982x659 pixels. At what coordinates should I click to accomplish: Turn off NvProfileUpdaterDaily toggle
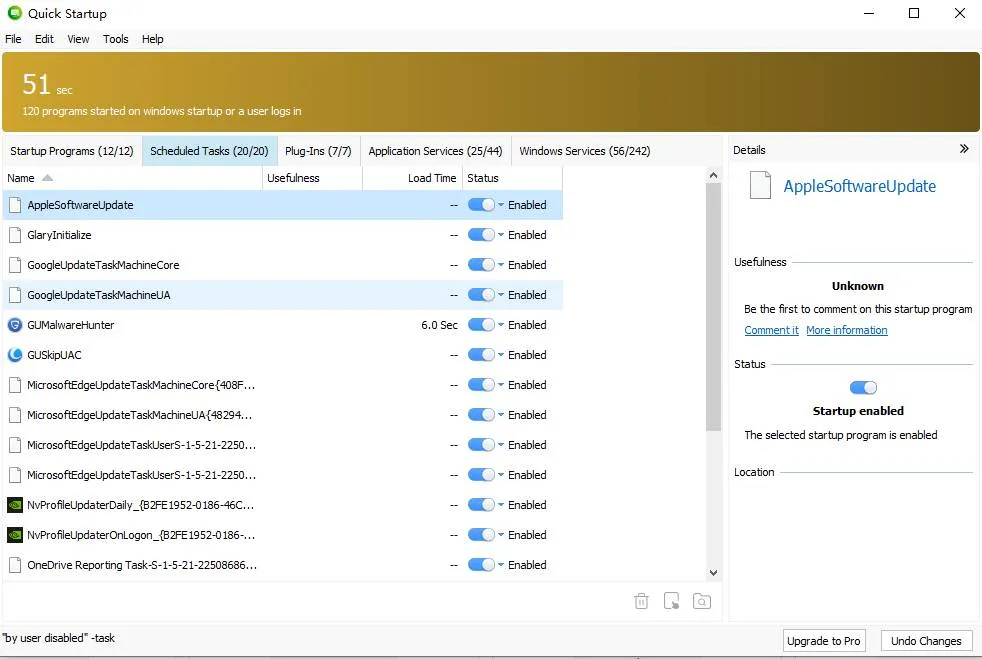pyautogui.click(x=481, y=505)
